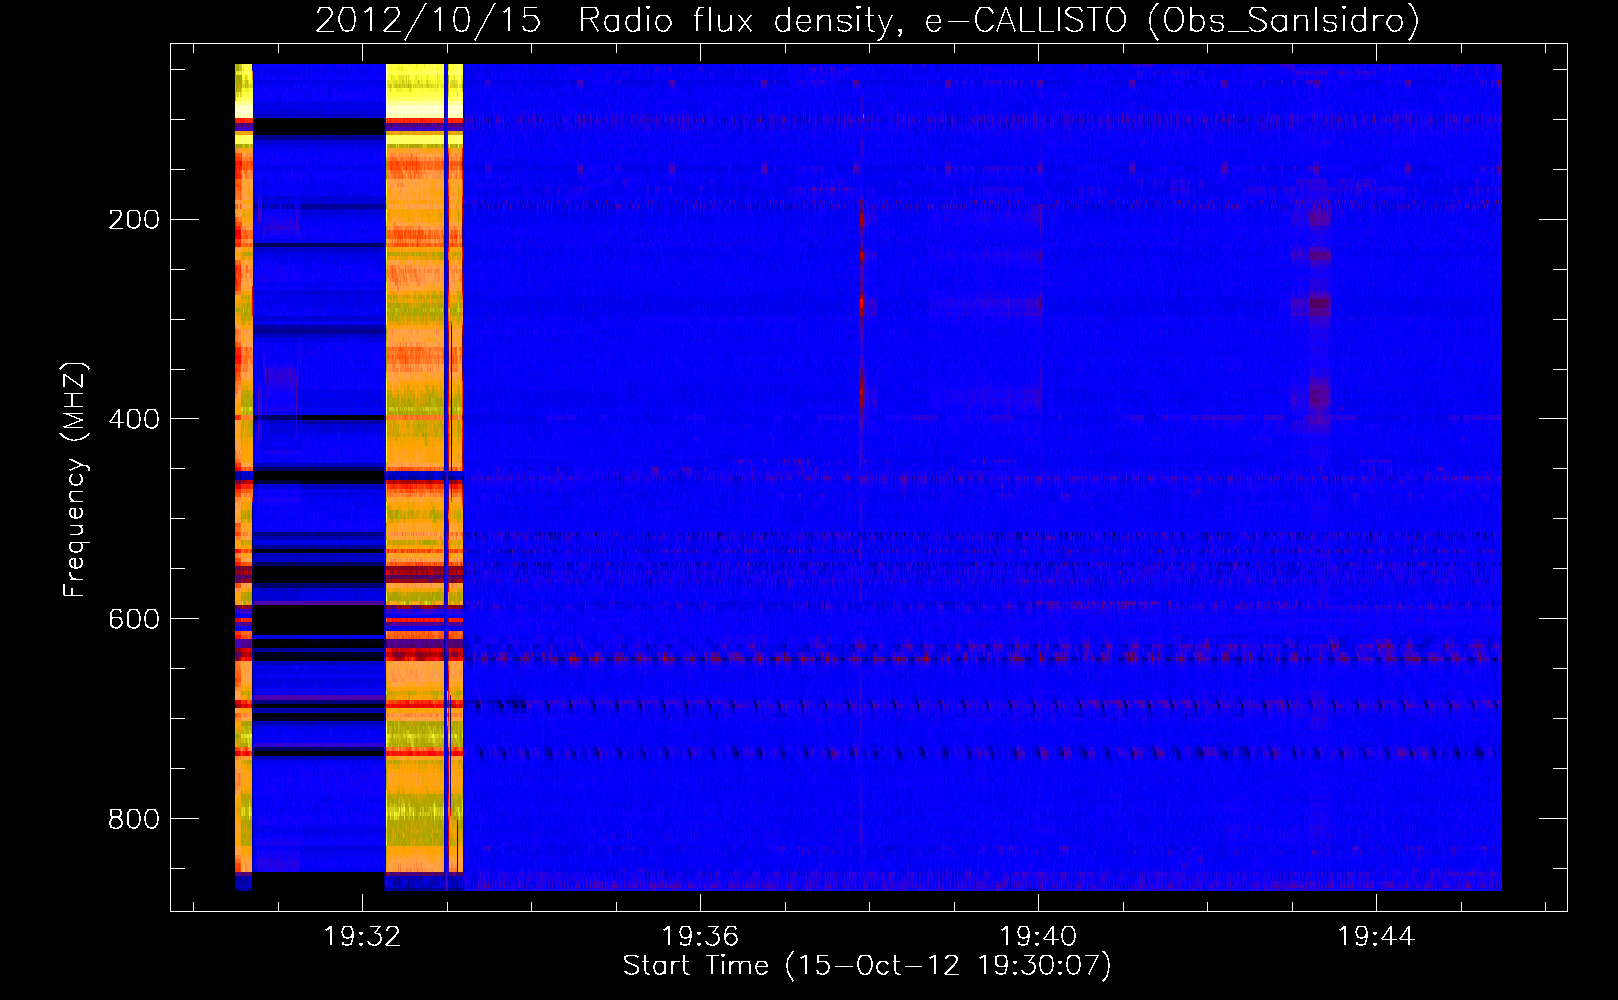Click the '600' frequency tick label
Image resolution: width=1618 pixels, height=1000 pixels.
134,619
